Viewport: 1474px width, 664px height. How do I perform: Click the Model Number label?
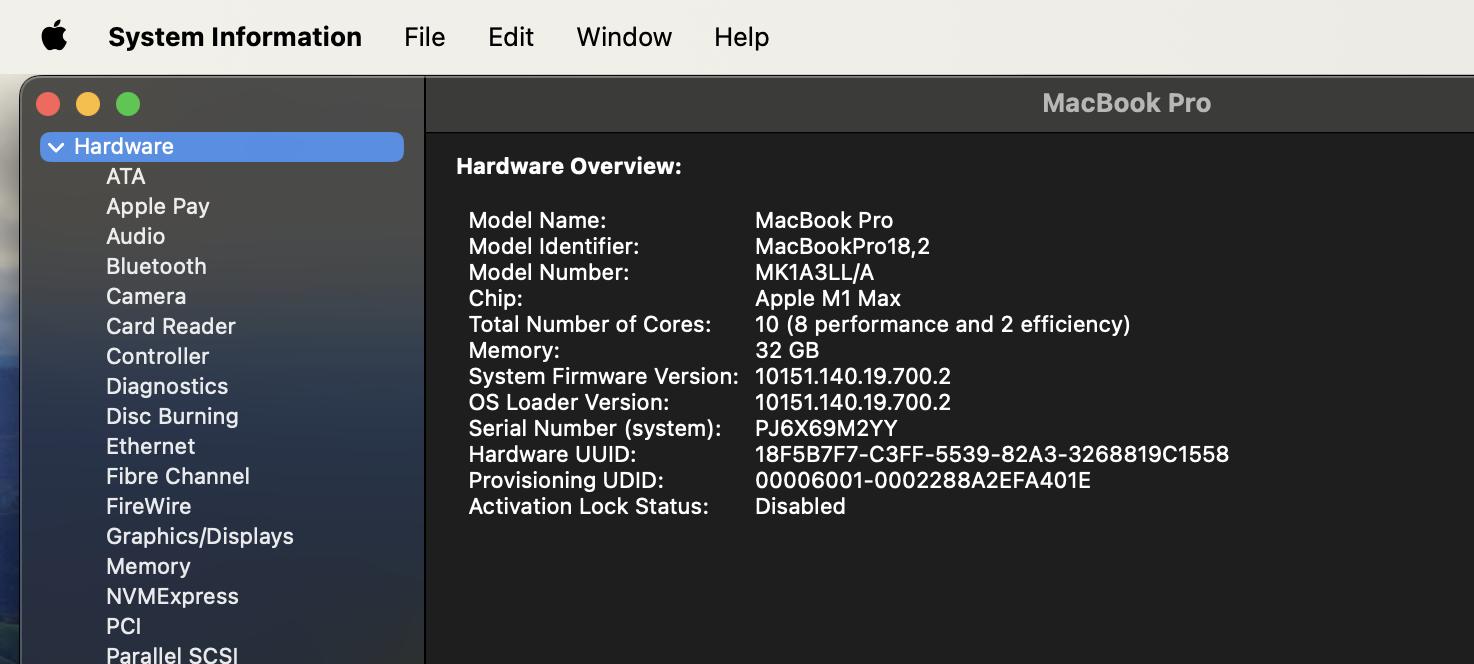pyautogui.click(x=549, y=272)
